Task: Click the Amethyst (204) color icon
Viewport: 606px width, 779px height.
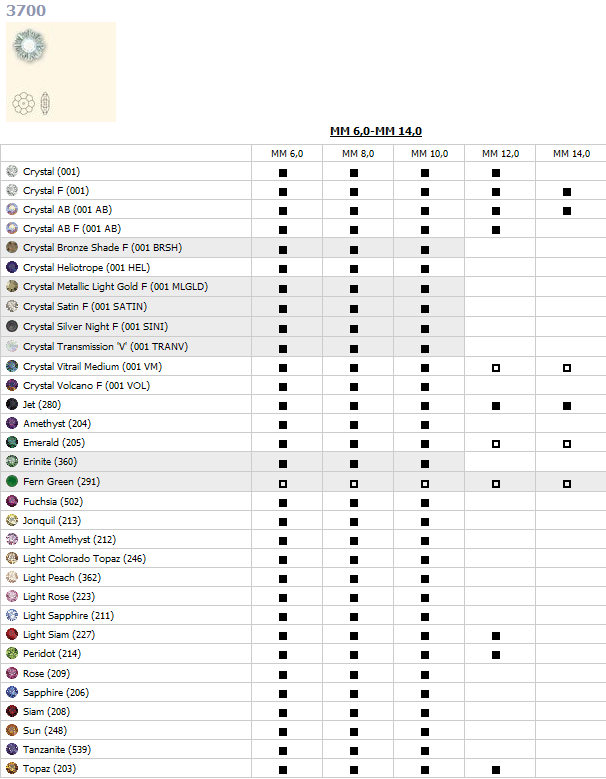Action: coord(12,423)
